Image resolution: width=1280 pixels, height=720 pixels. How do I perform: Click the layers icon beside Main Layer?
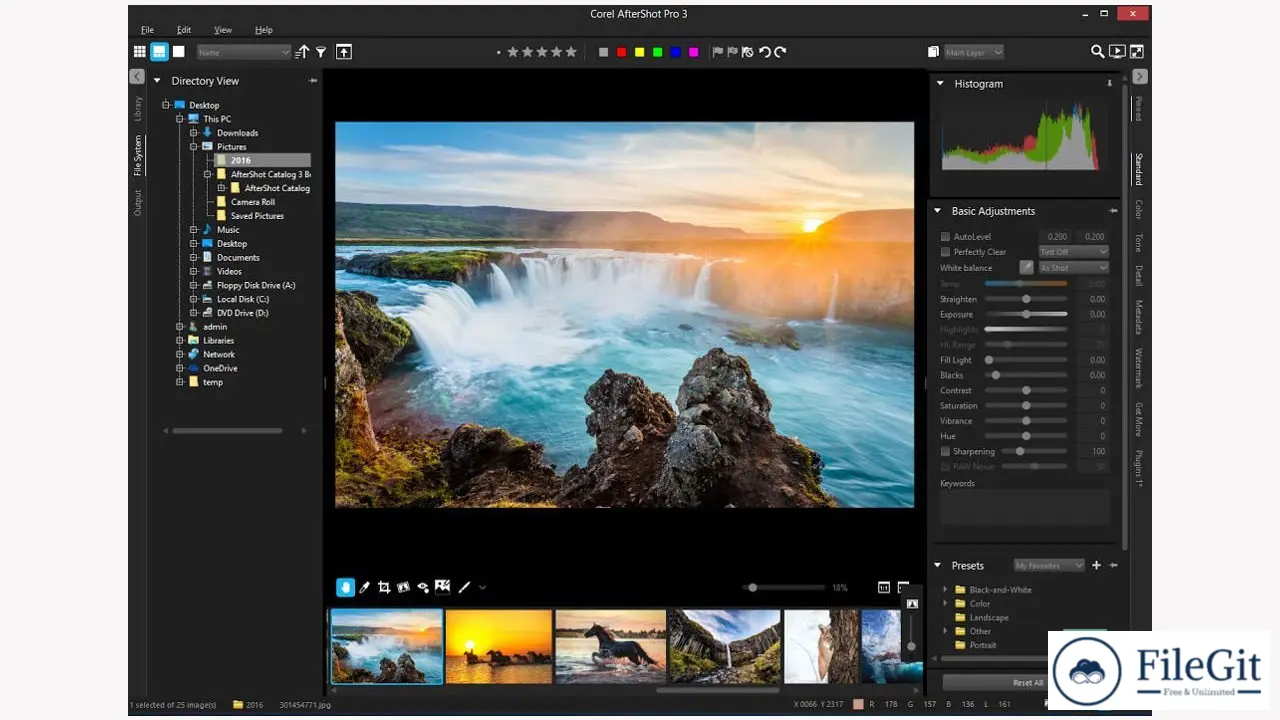pos(933,52)
